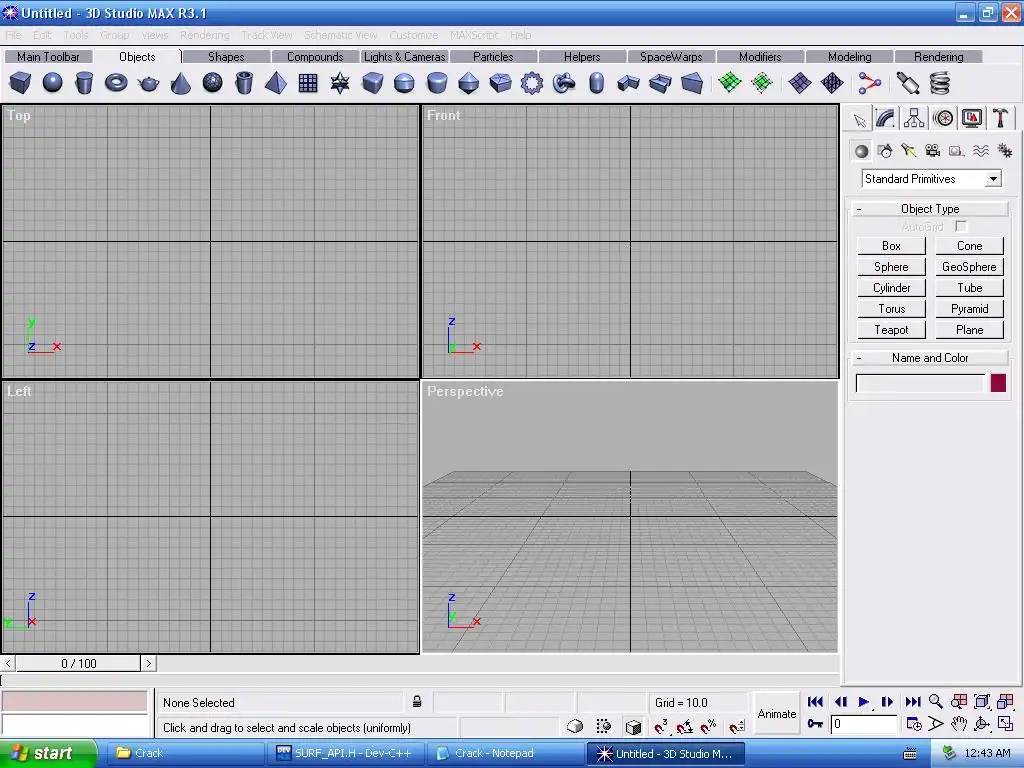Screen dimensions: 1024x768
Task: Select the Box icon on the Objects shelf
Action: click(20, 83)
